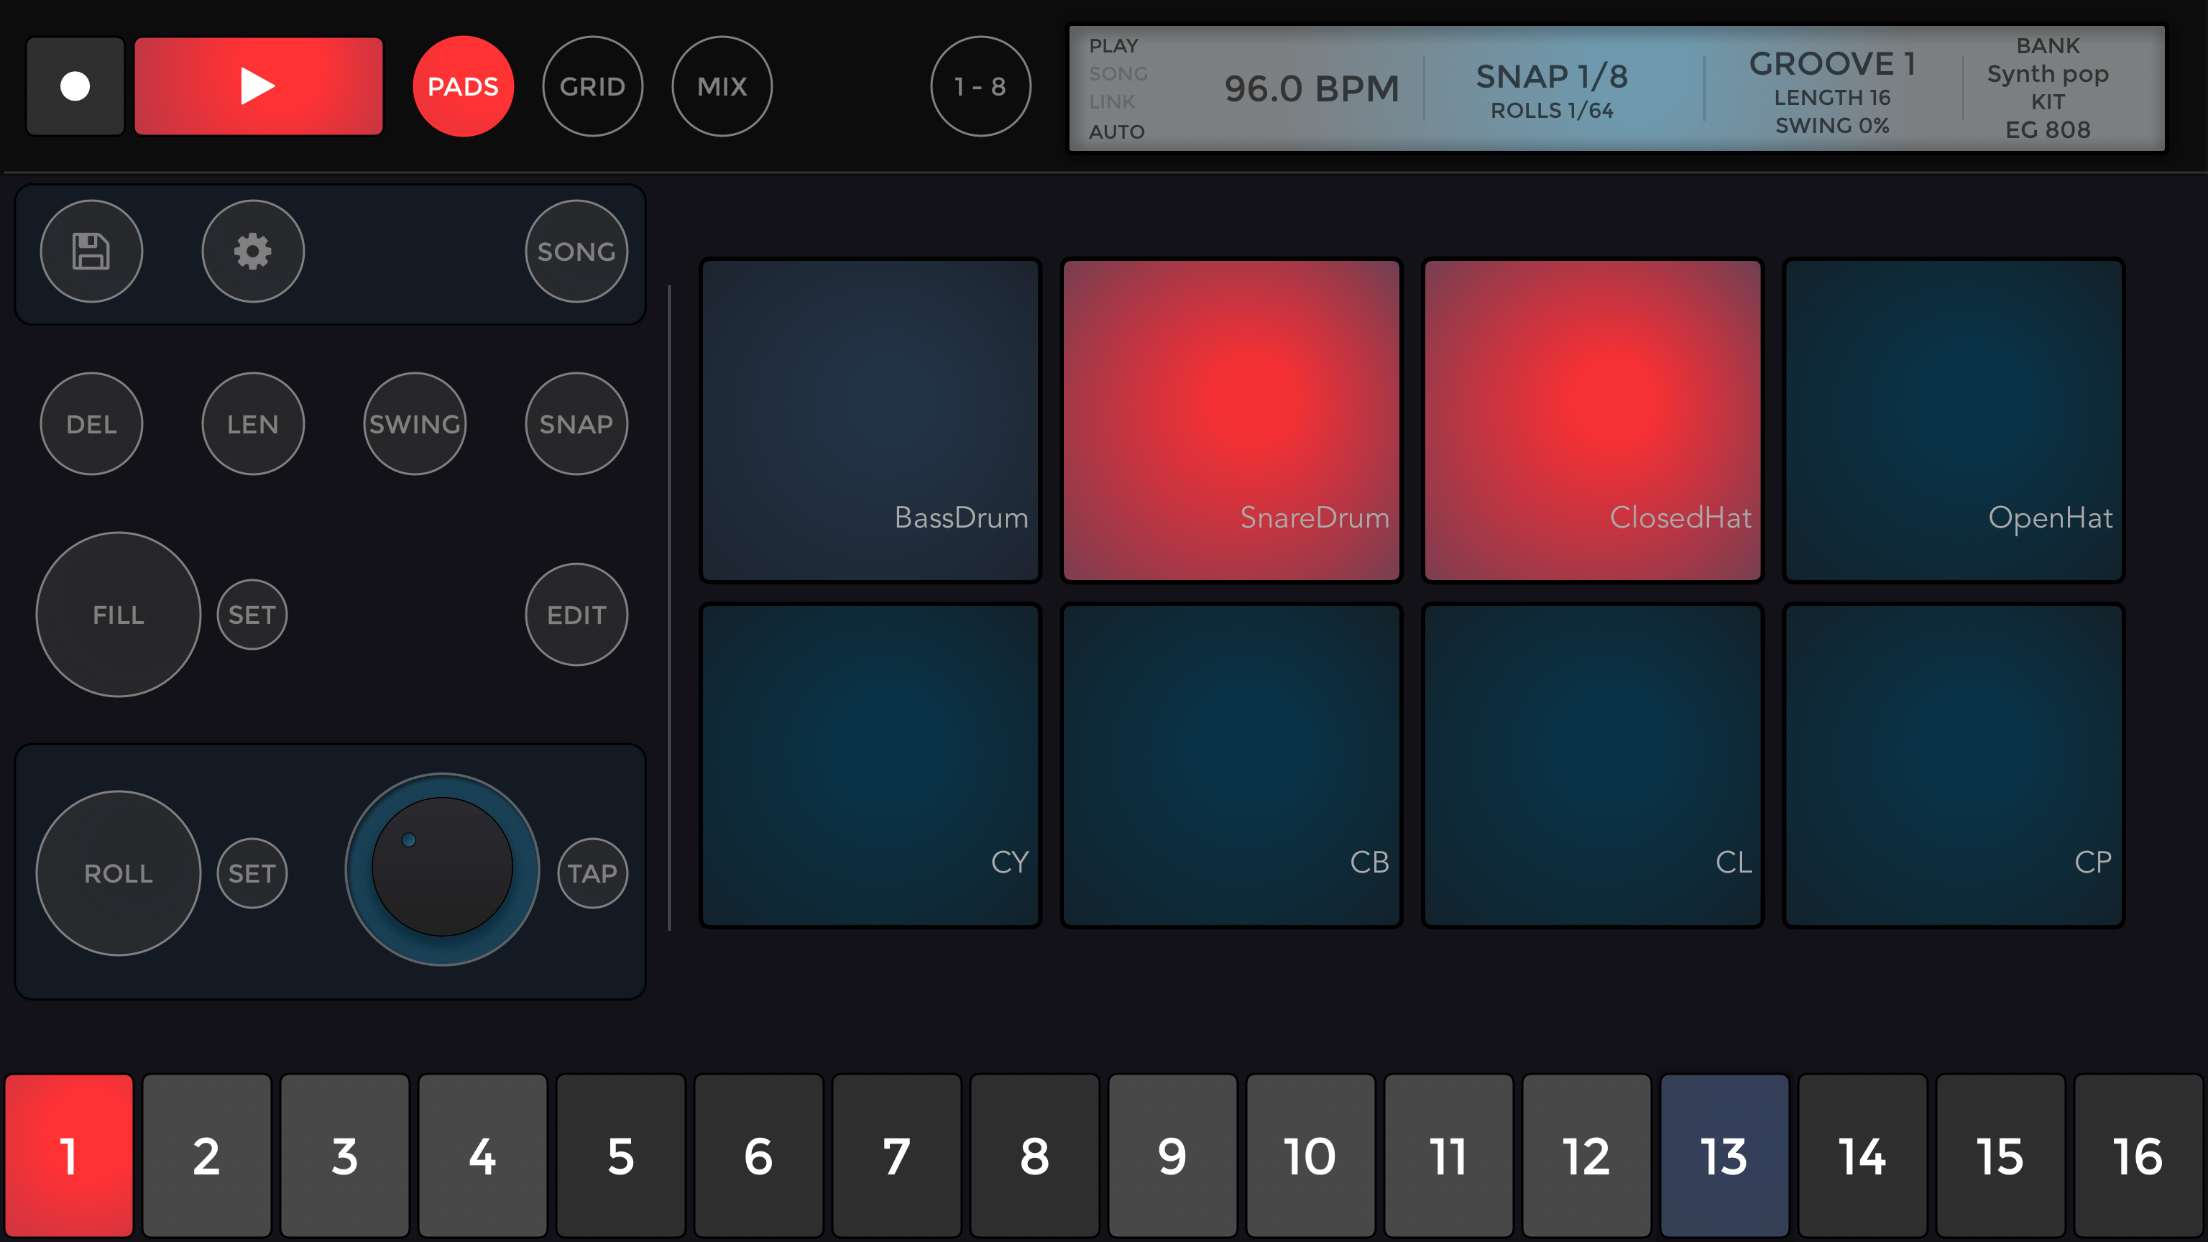The height and width of the screenshot is (1242, 2208).
Task: Open the SWING setting
Action: (x=415, y=424)
